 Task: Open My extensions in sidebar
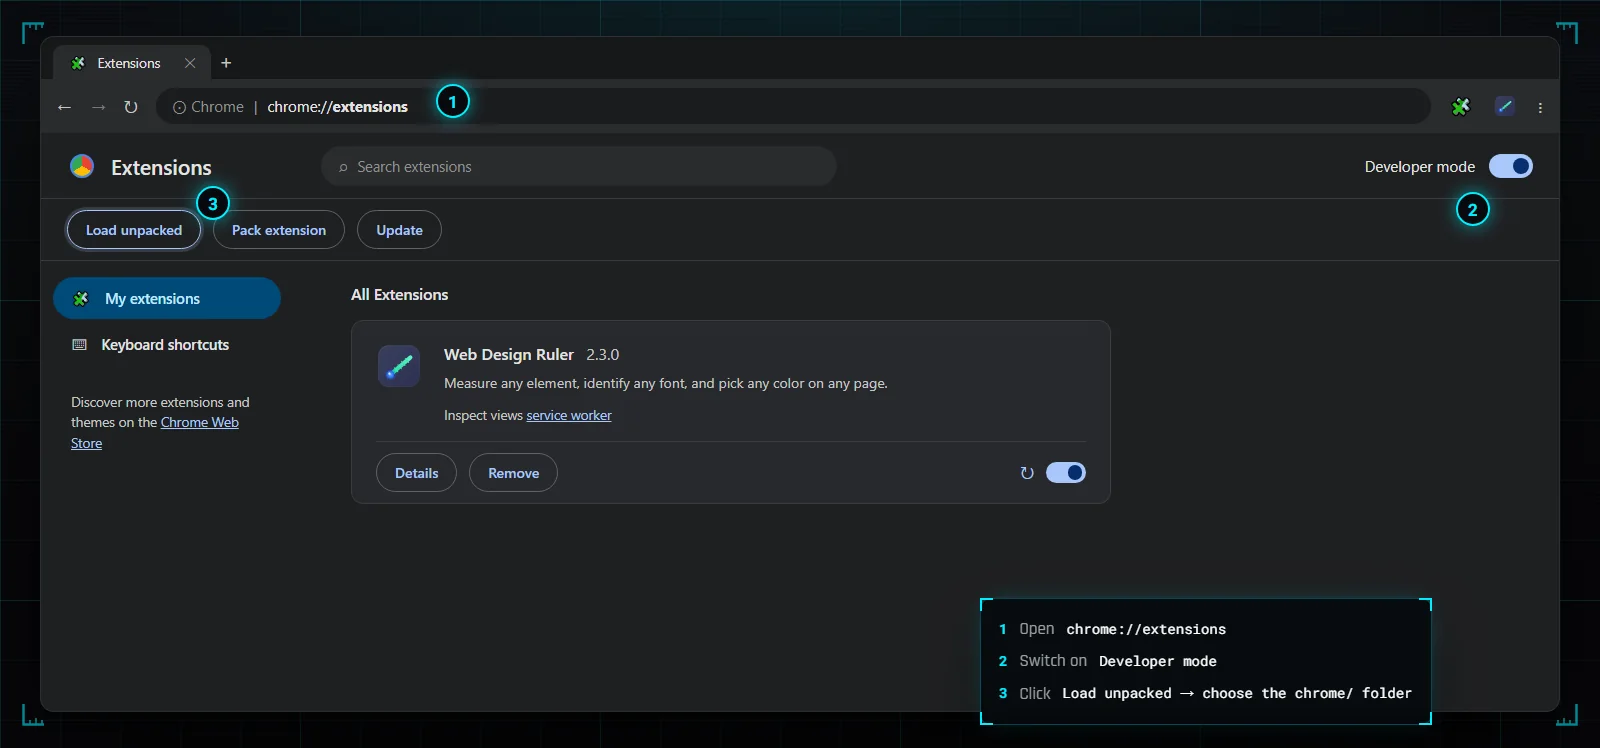(167, 298)
